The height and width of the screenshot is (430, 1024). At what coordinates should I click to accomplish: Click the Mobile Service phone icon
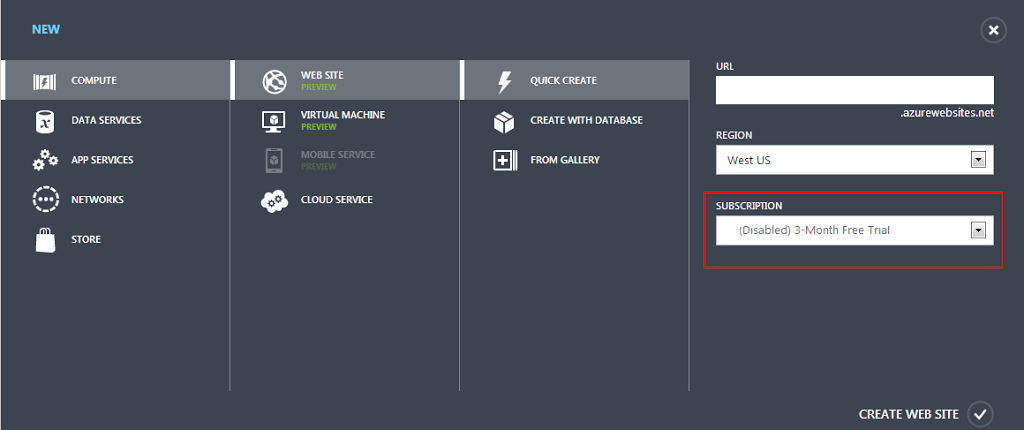tap(274, 161)
